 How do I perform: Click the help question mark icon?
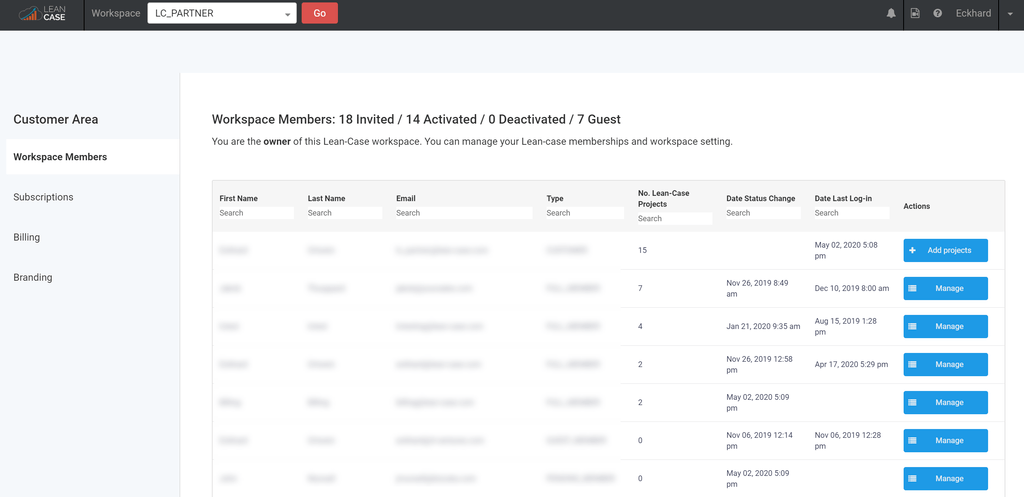coord(938,14)
